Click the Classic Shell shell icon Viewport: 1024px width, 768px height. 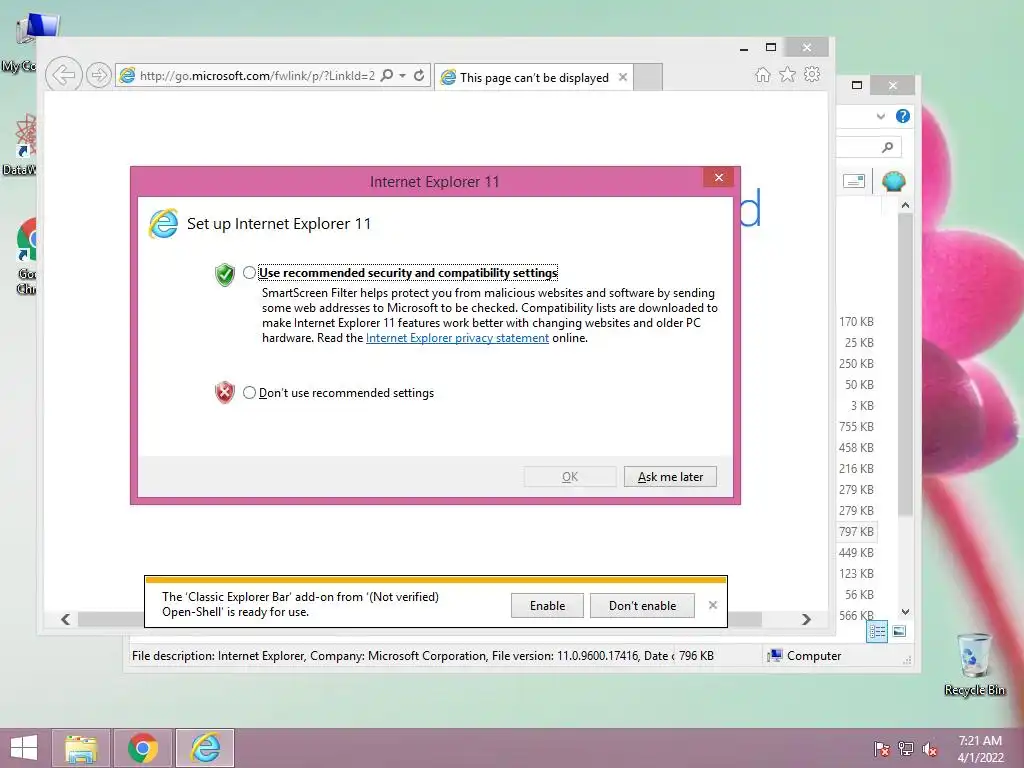[893, 181]
